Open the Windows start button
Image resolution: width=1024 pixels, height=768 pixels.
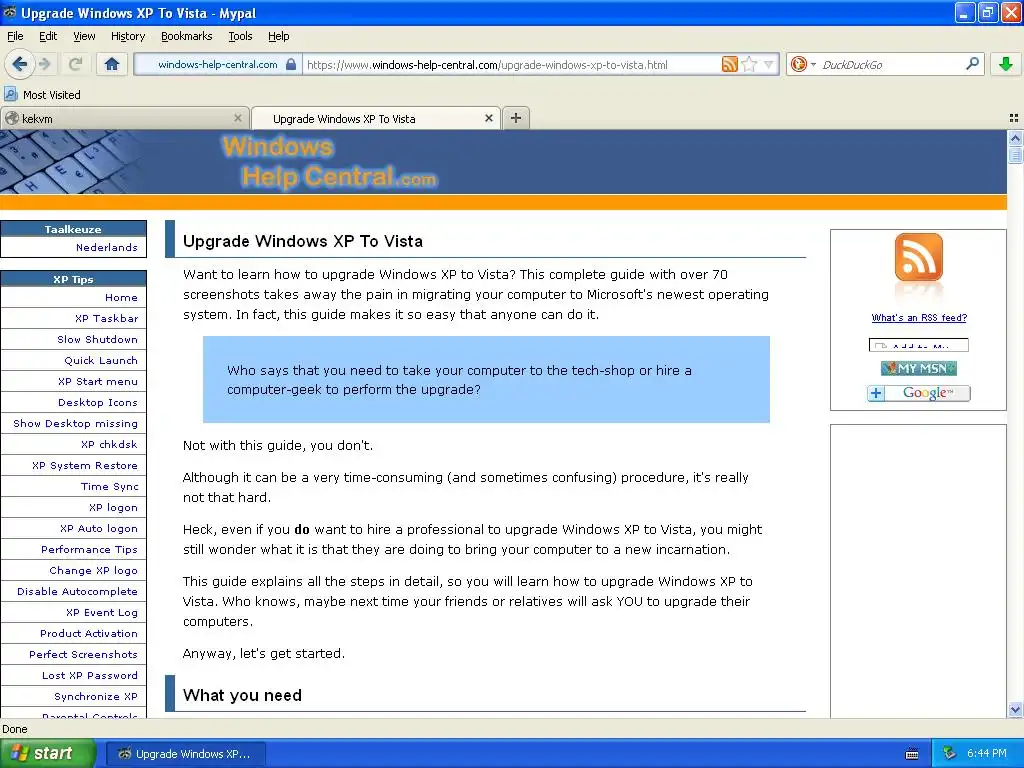(x=47, y=754)
